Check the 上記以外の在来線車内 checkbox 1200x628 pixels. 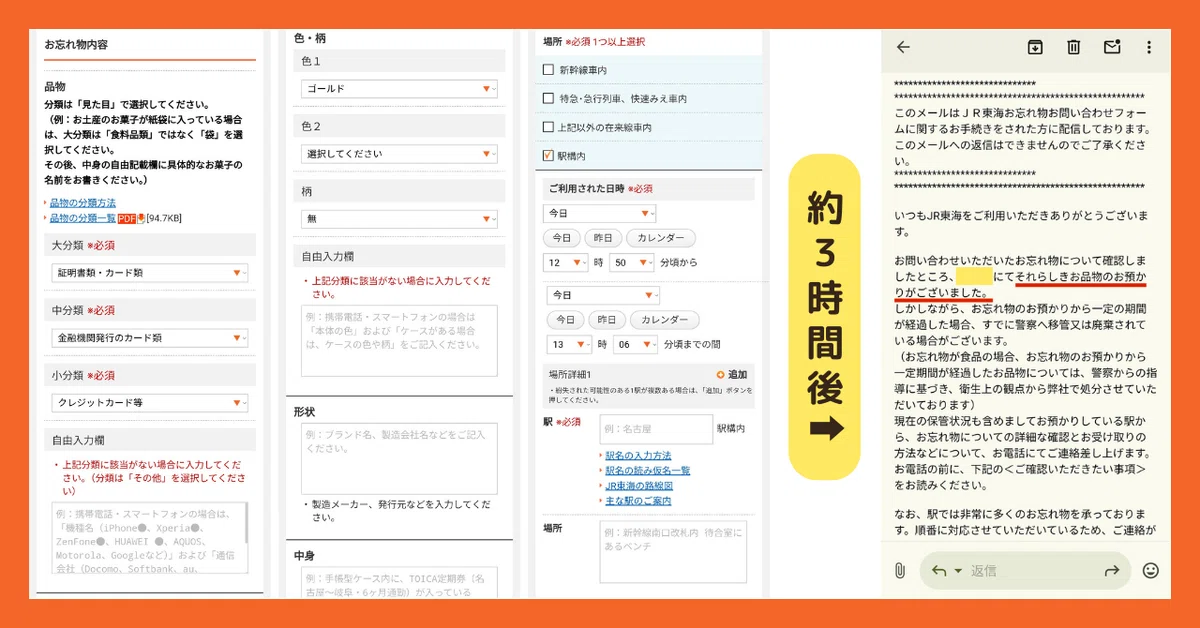click(547, 127)
